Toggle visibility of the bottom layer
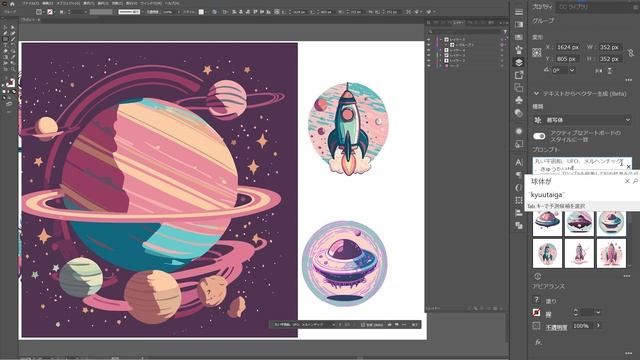The width and height of the screenshot is (640, 360). [x=429, y=66]
